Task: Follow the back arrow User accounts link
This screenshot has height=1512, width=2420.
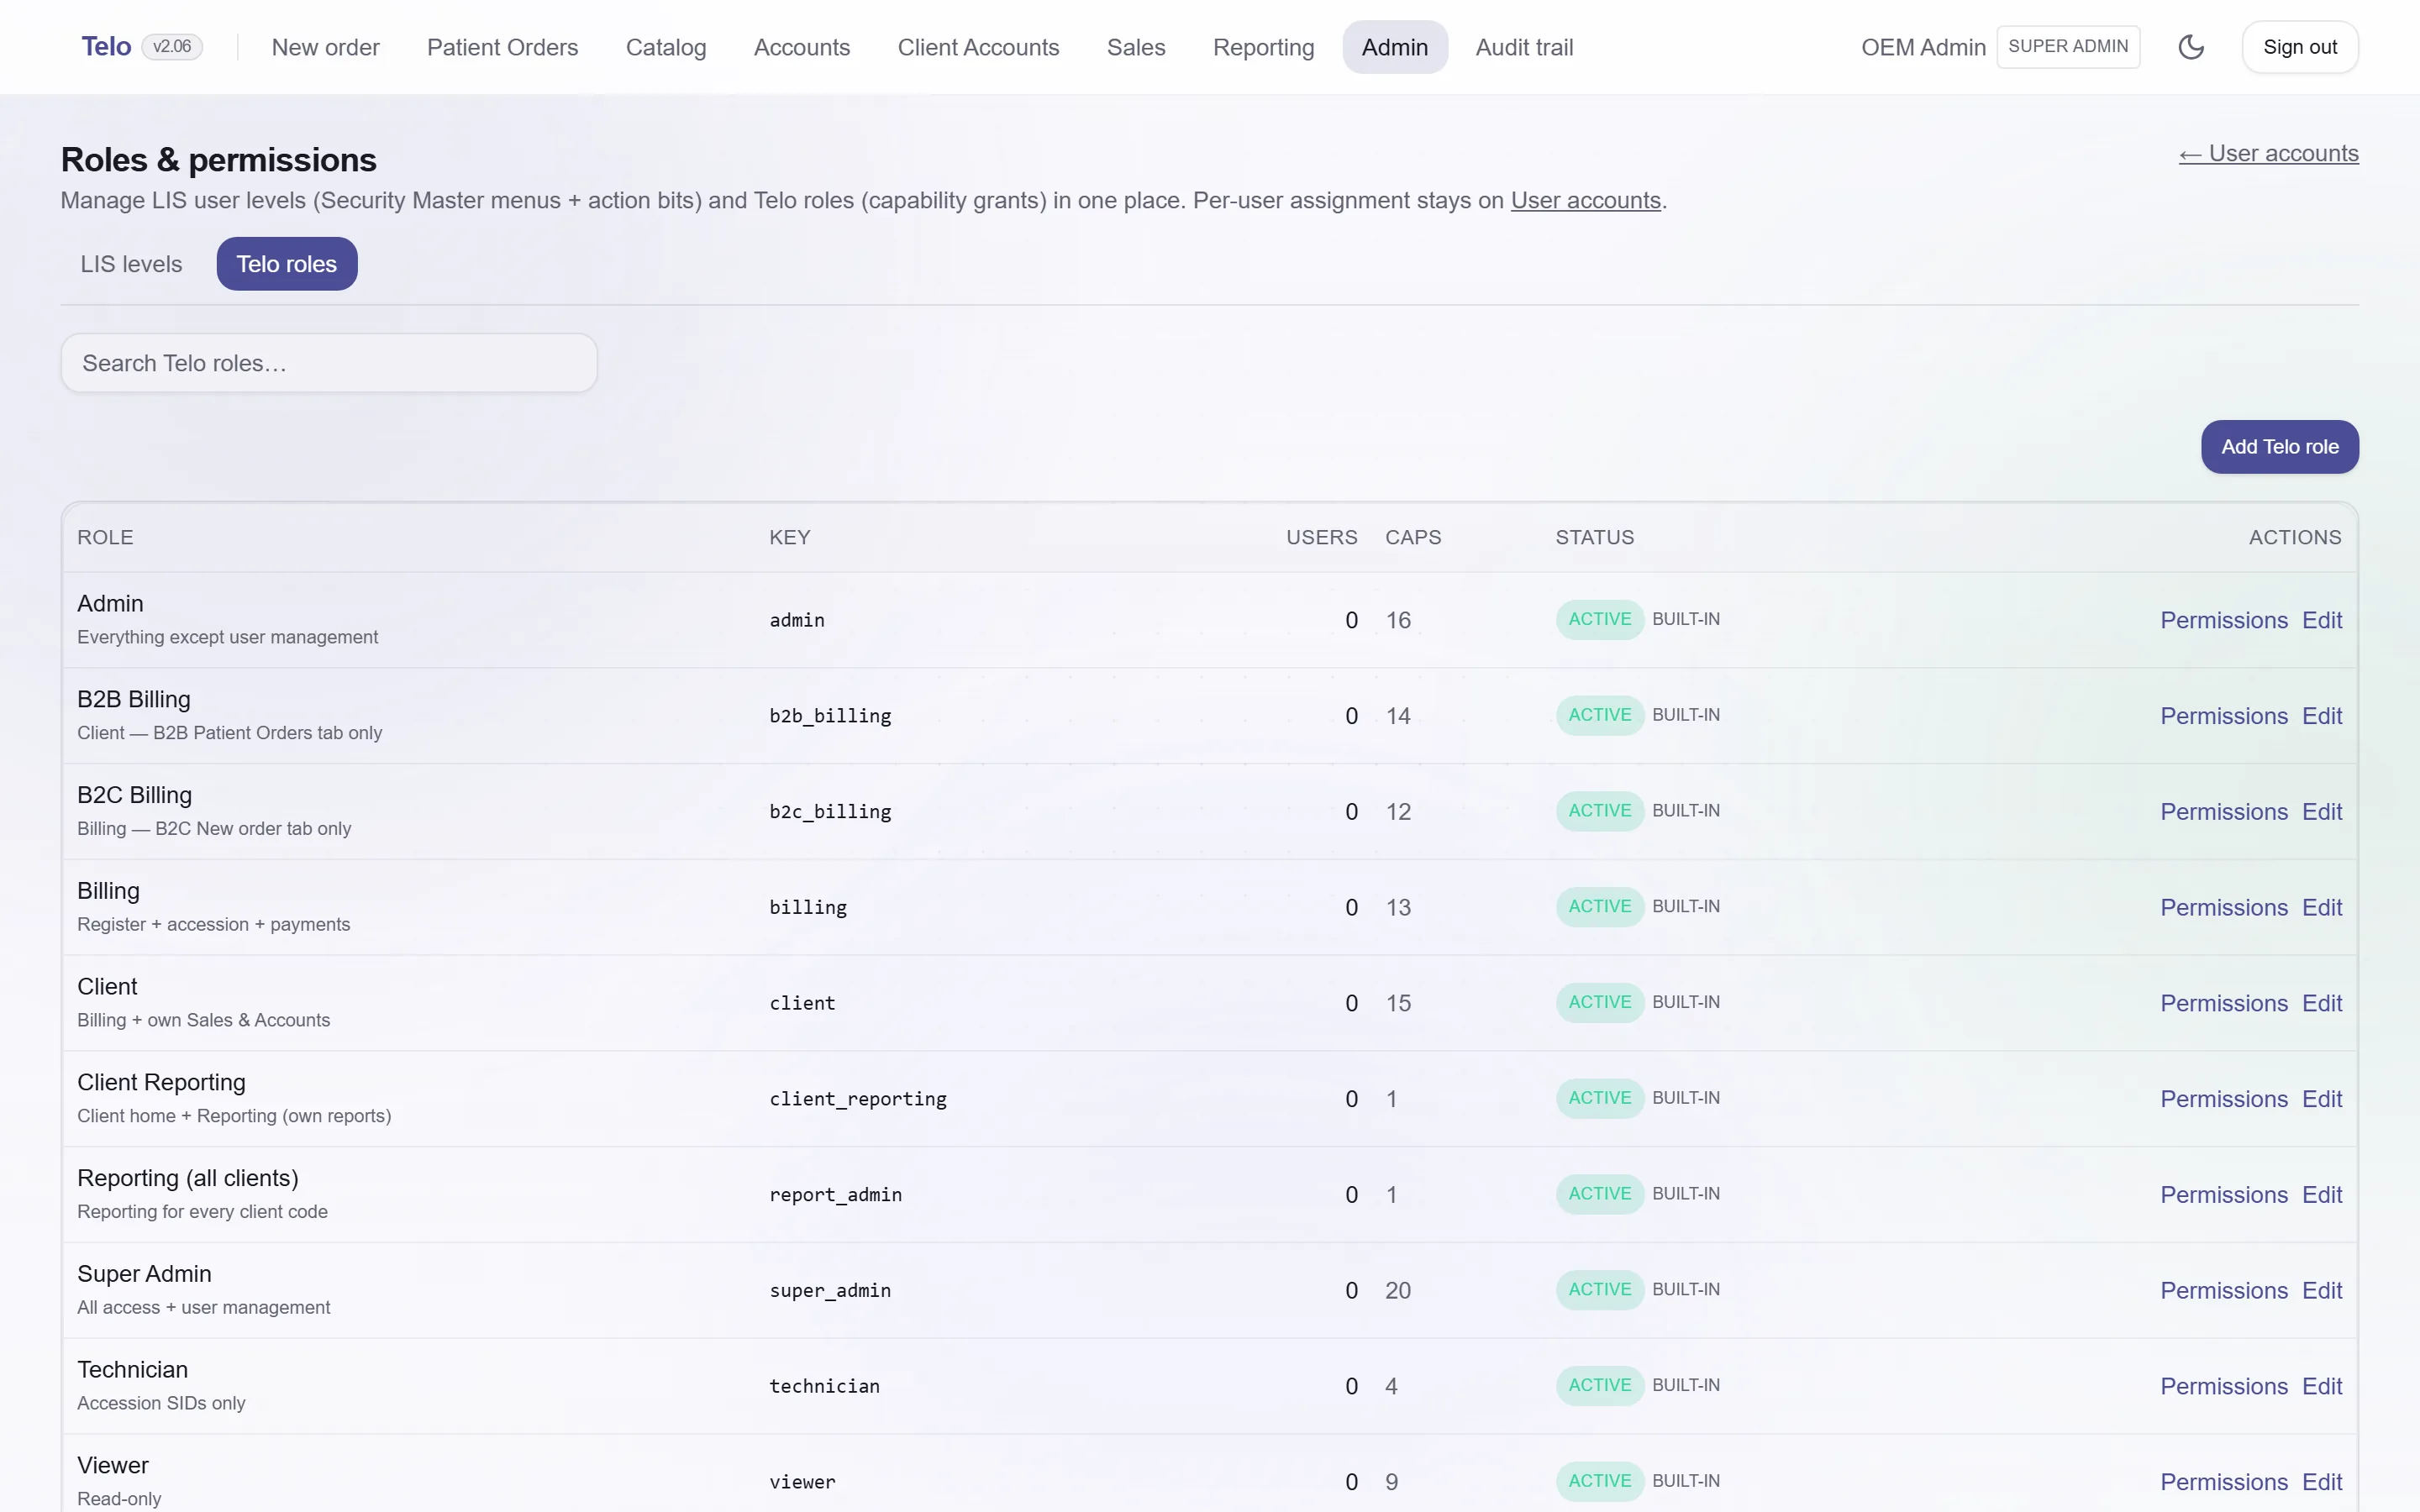Action: 2269,153
